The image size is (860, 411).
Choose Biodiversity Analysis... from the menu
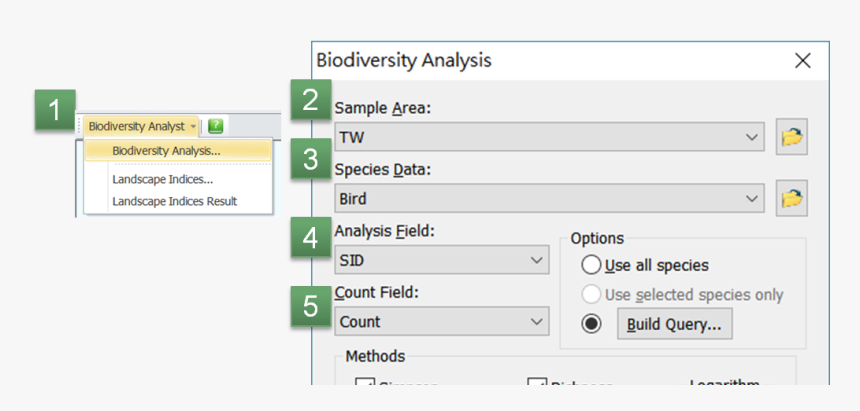pos(167,151)
